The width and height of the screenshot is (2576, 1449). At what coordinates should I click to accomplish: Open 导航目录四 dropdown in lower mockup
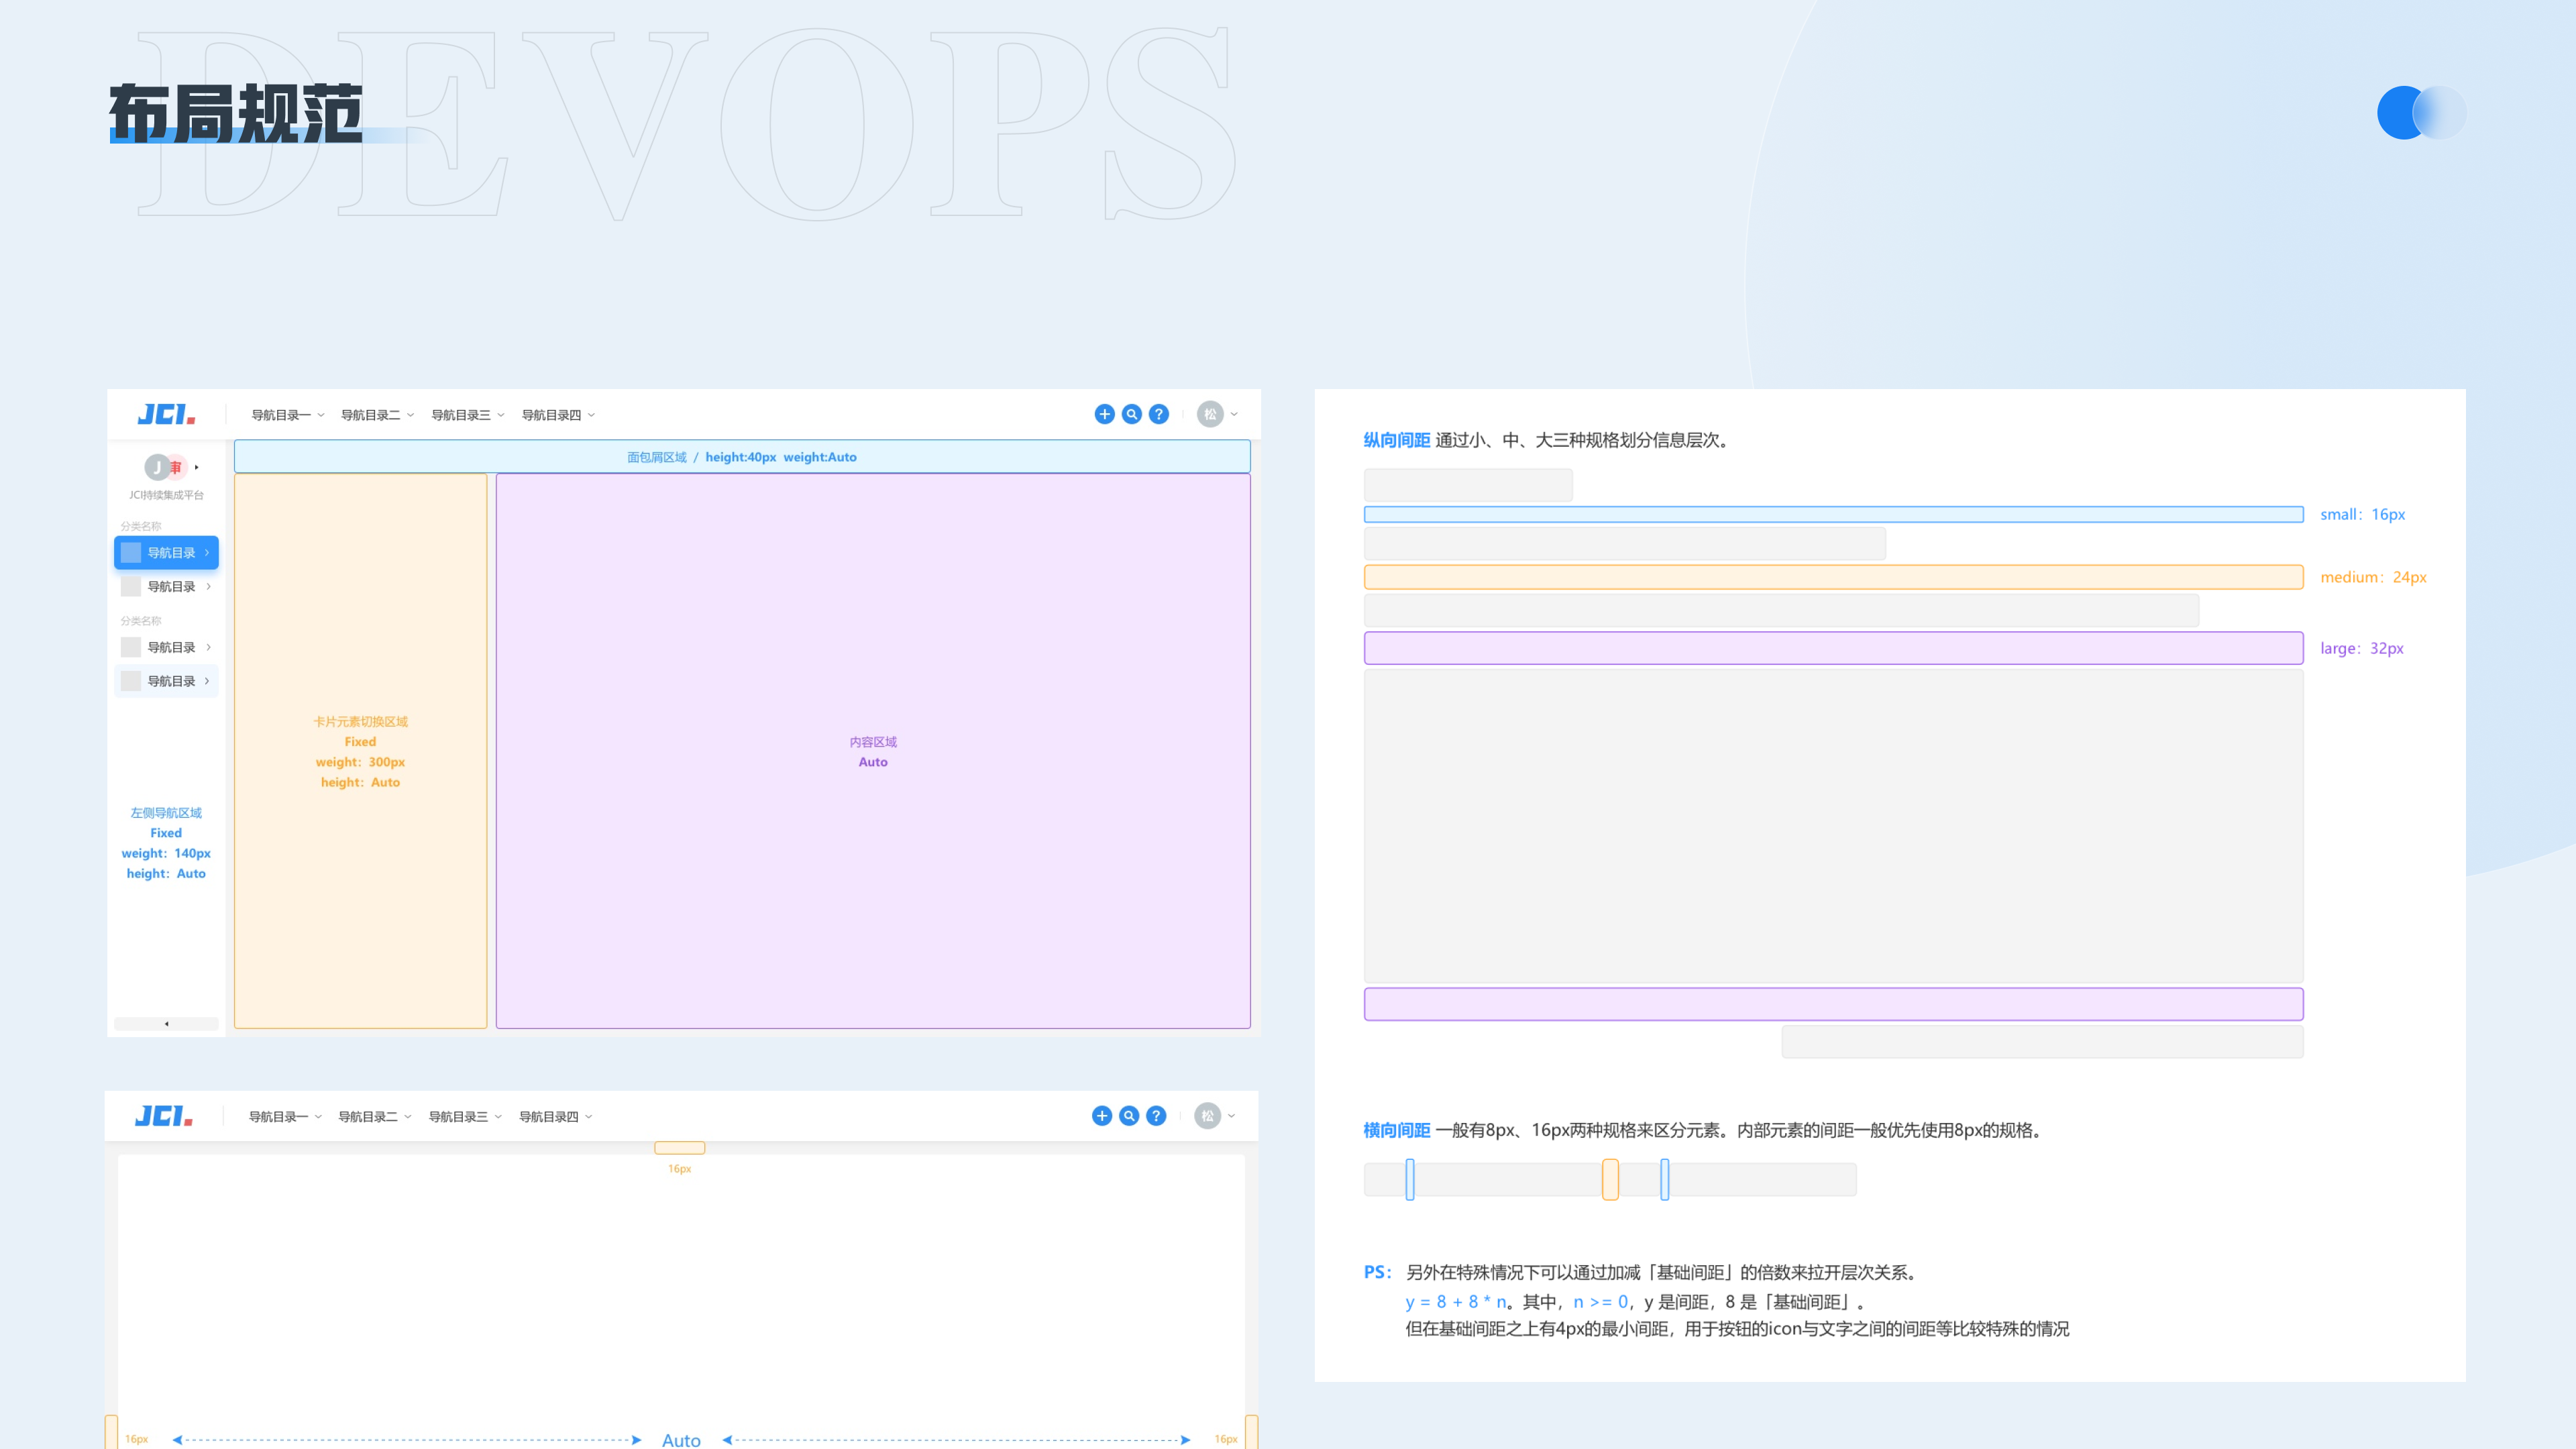(x=555, y=1117)
